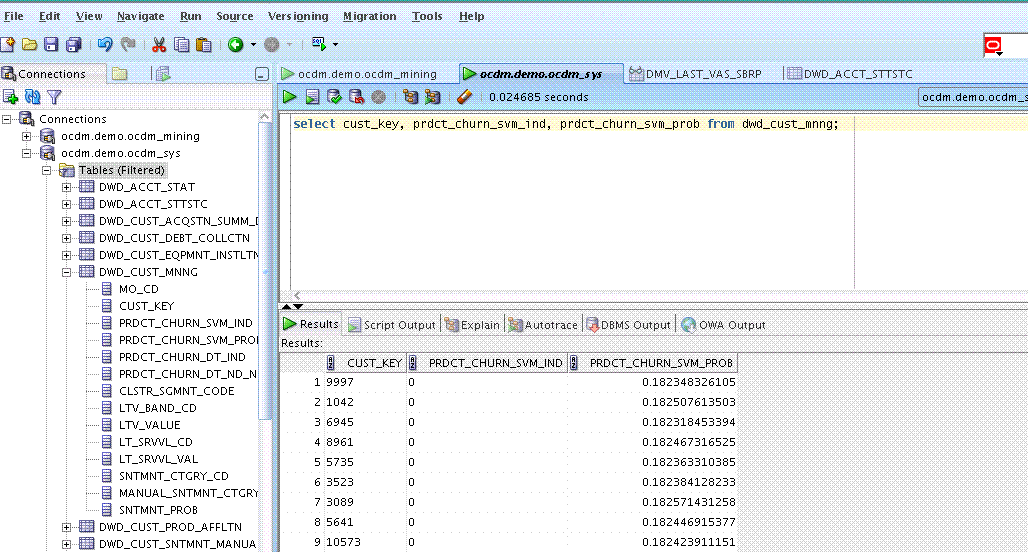
Task: Click the filter funnel icon in Connections
Action: [54, 97]
